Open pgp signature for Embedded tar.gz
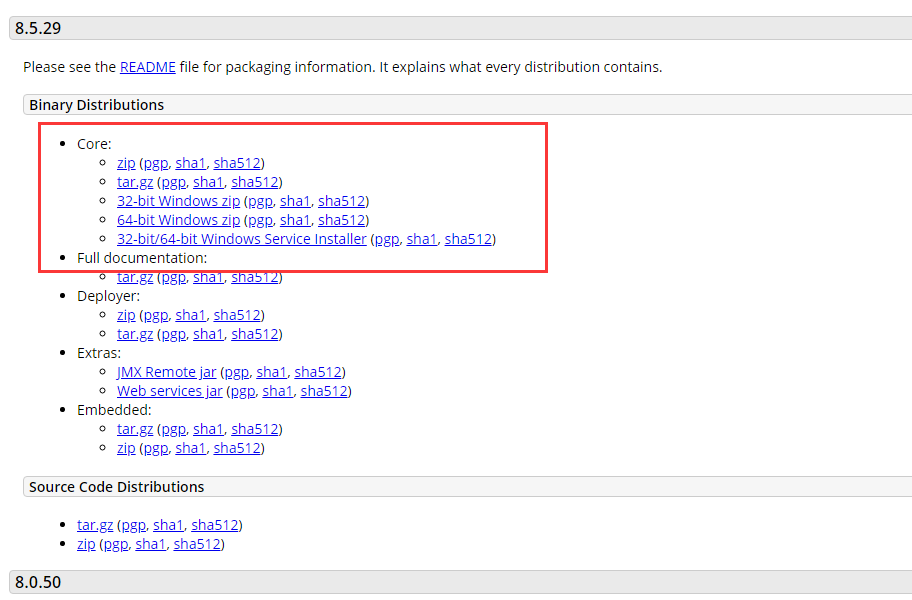This screenshot has height=600, width=912. [174, 429]
